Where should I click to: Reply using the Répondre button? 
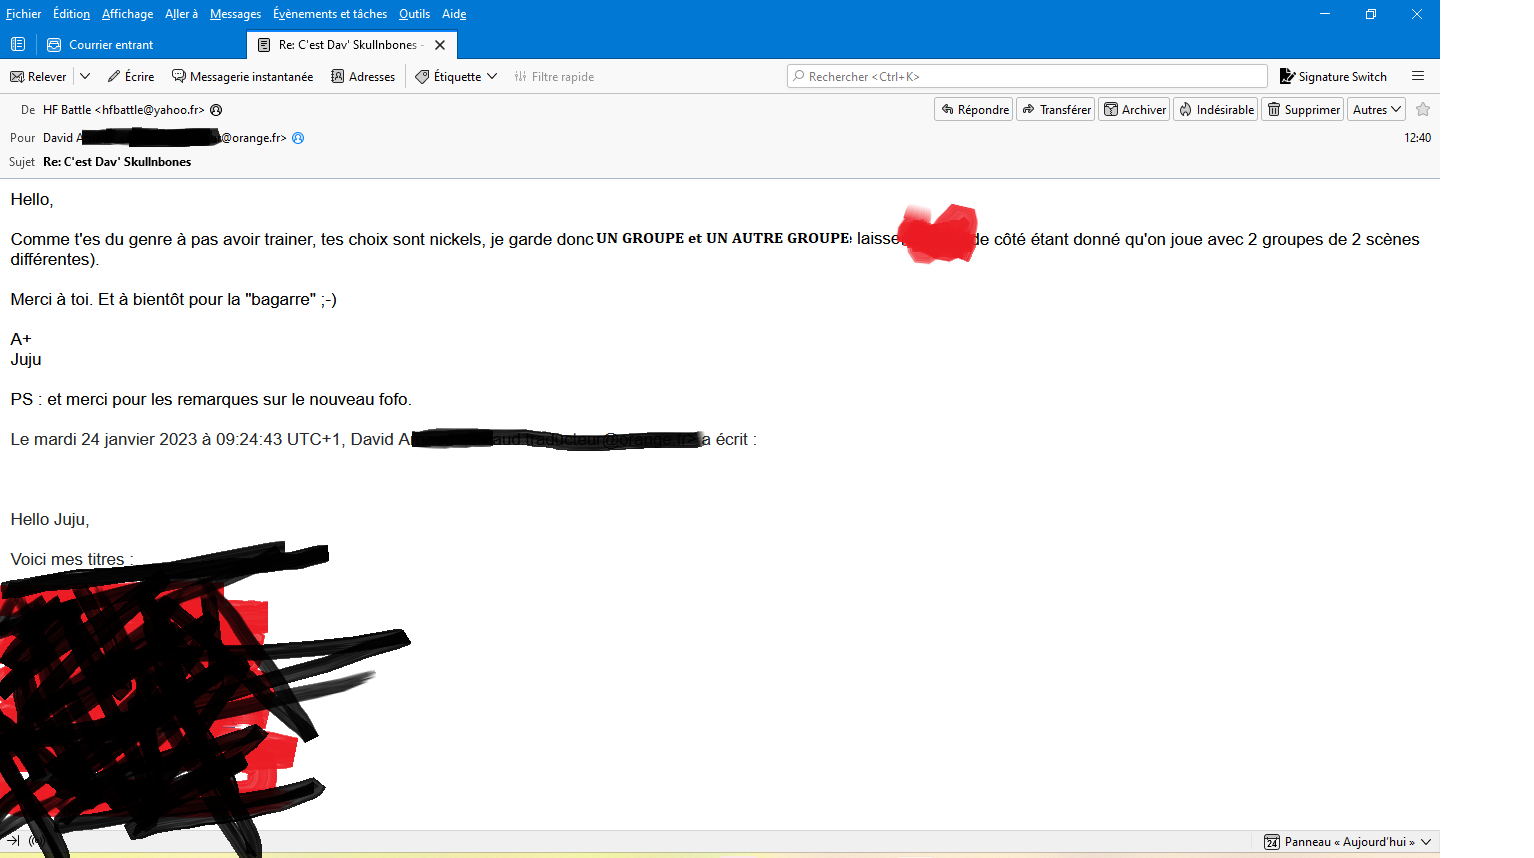[x=974, y=110]
